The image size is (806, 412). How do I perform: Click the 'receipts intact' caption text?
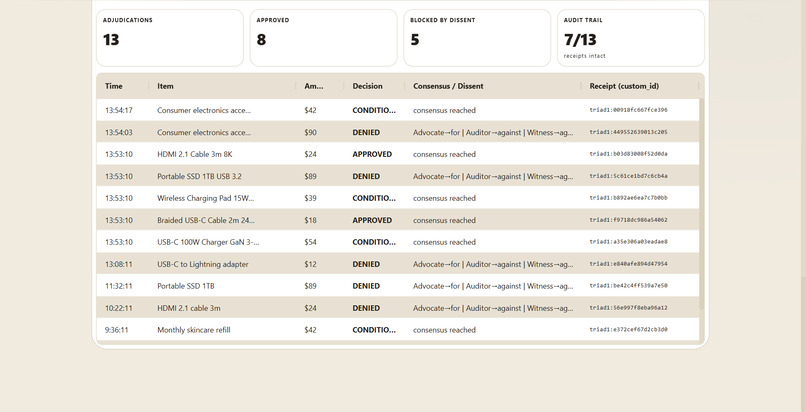584,56
